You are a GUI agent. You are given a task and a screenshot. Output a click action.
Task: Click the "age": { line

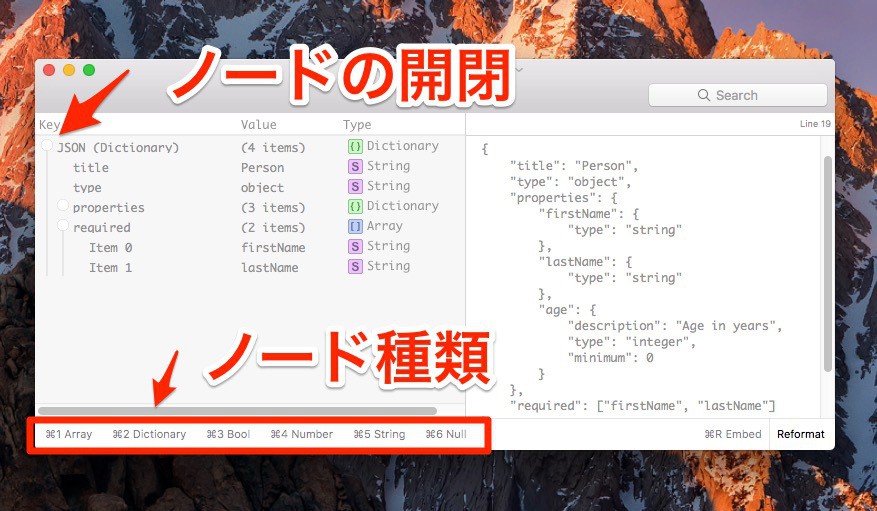click(567, 310)
